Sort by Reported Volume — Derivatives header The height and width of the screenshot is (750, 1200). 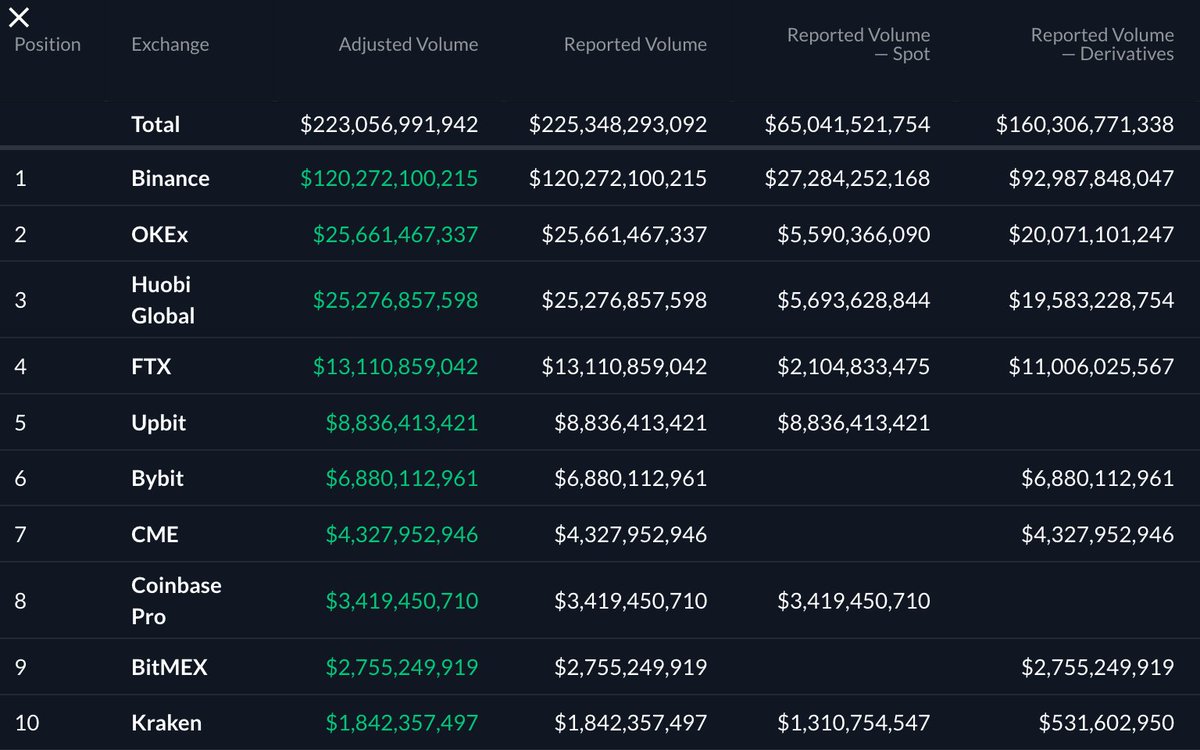click(x=1102, y=45)
